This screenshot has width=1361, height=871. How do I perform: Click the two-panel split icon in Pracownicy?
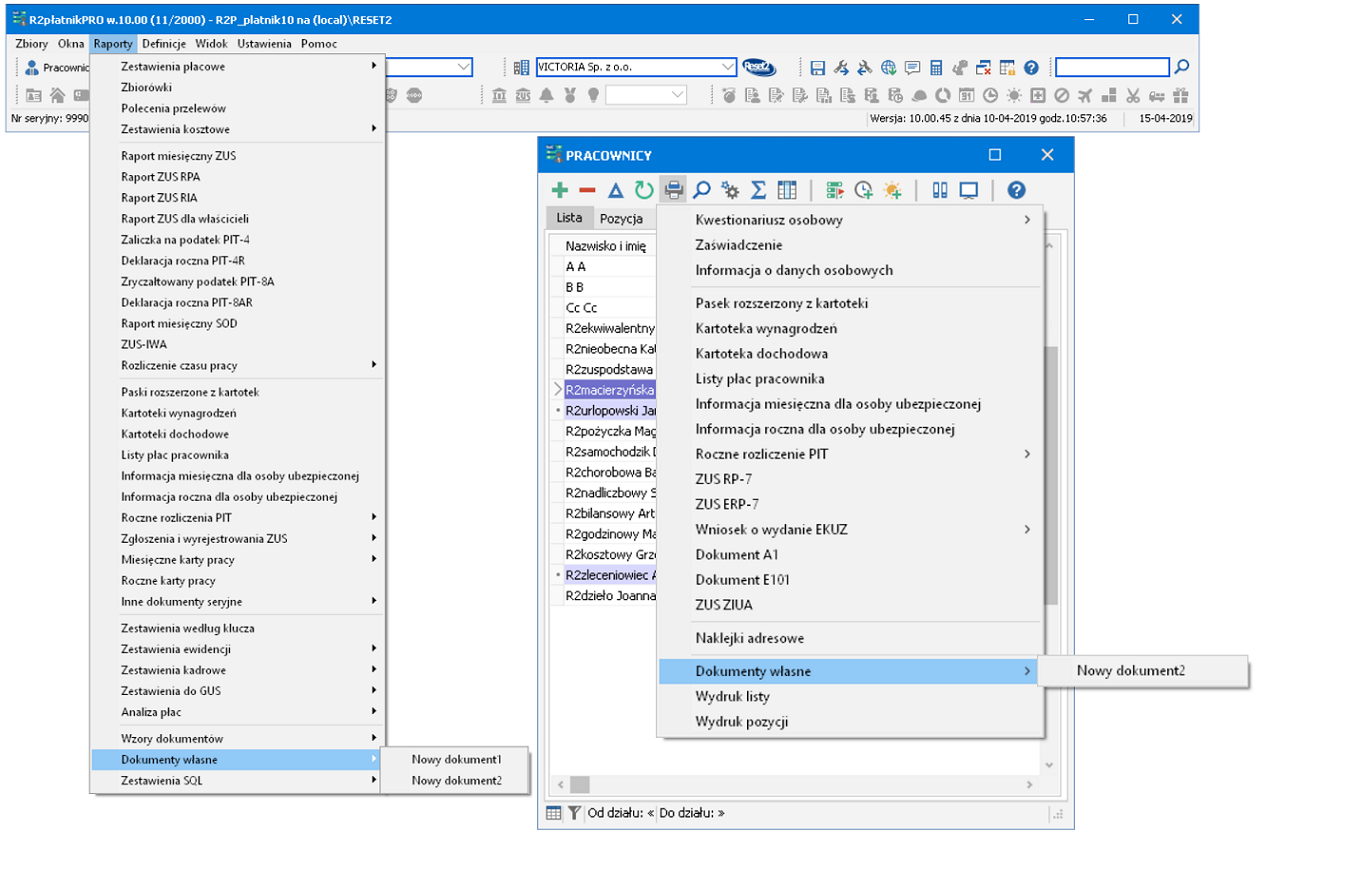click(939, 190)
